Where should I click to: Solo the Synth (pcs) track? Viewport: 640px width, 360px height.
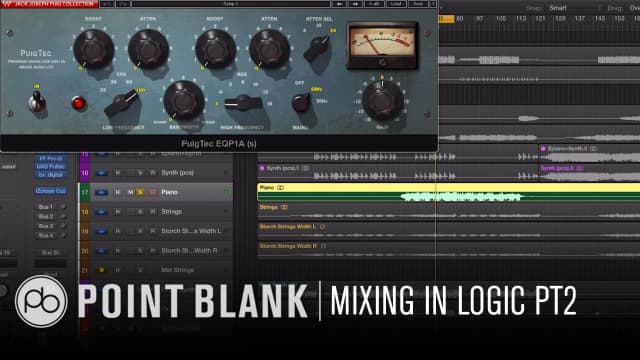[140, 173]
